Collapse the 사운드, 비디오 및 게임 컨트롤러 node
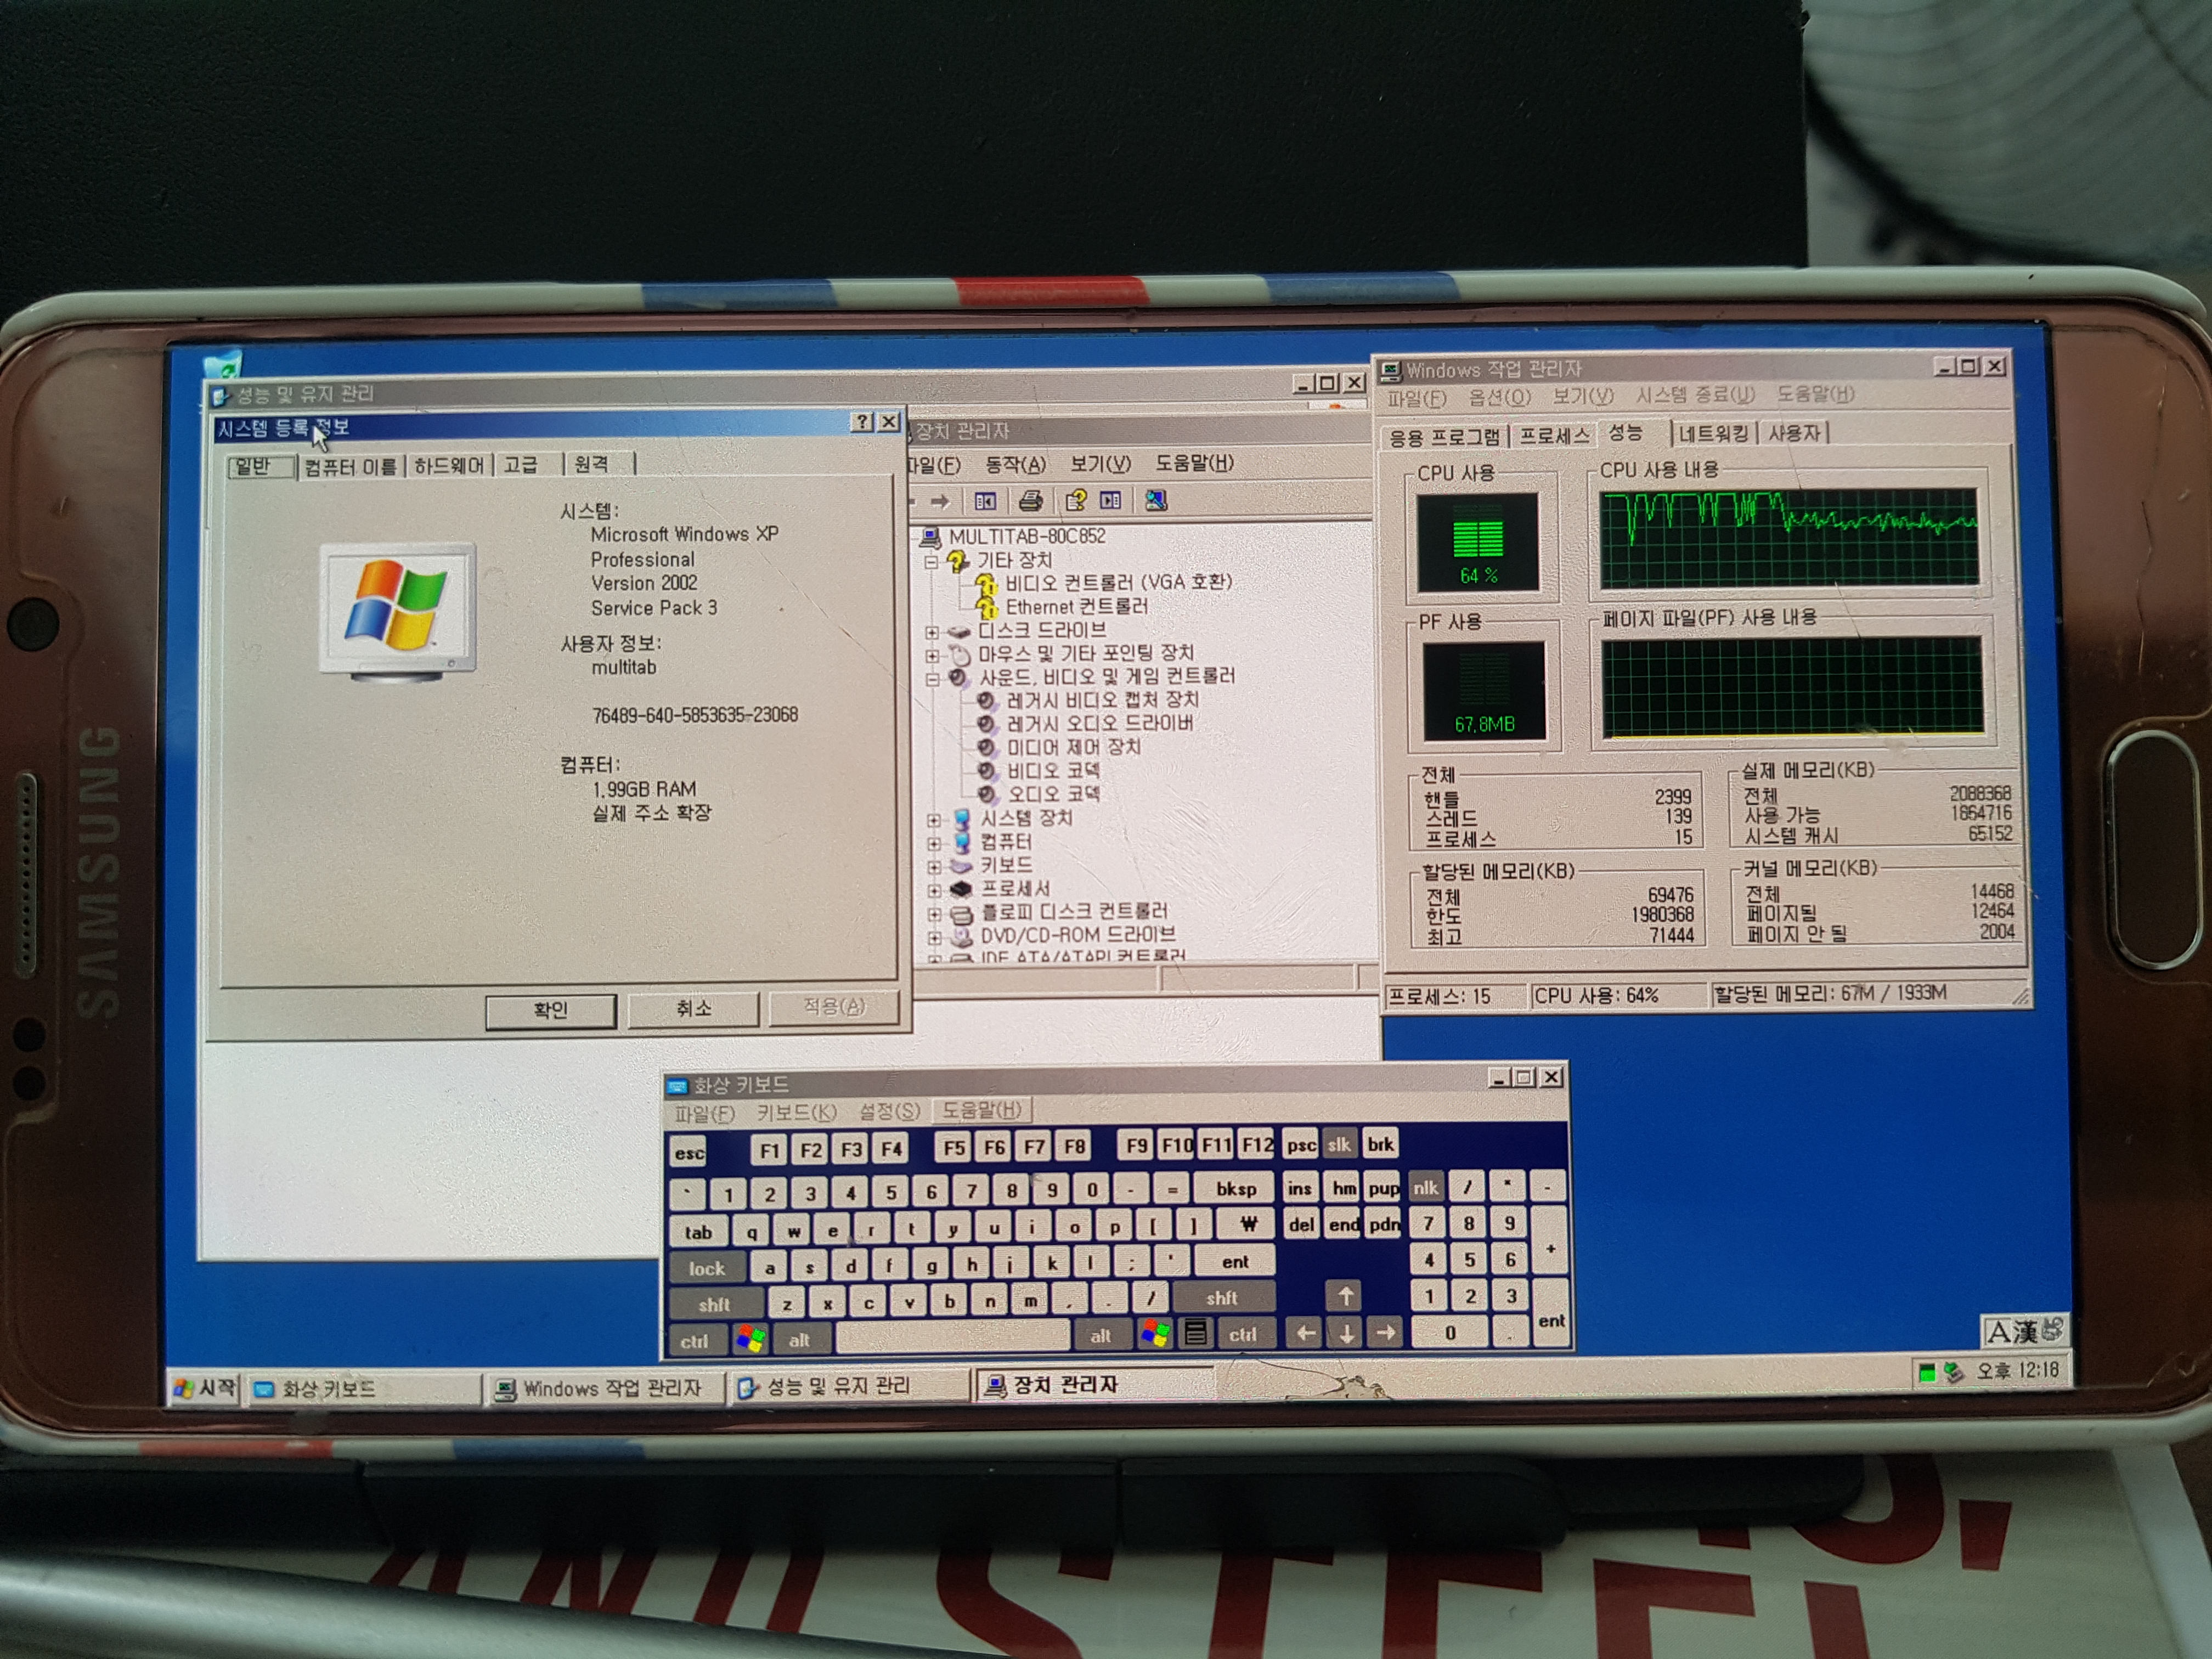Image resolution: width=2212 pixels, height=1659 pixels. coord(932,679)
